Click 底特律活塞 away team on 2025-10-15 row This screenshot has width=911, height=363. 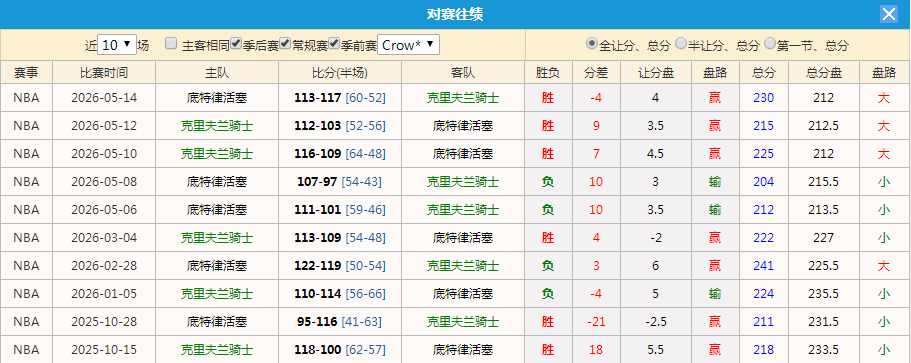[463, 350]
